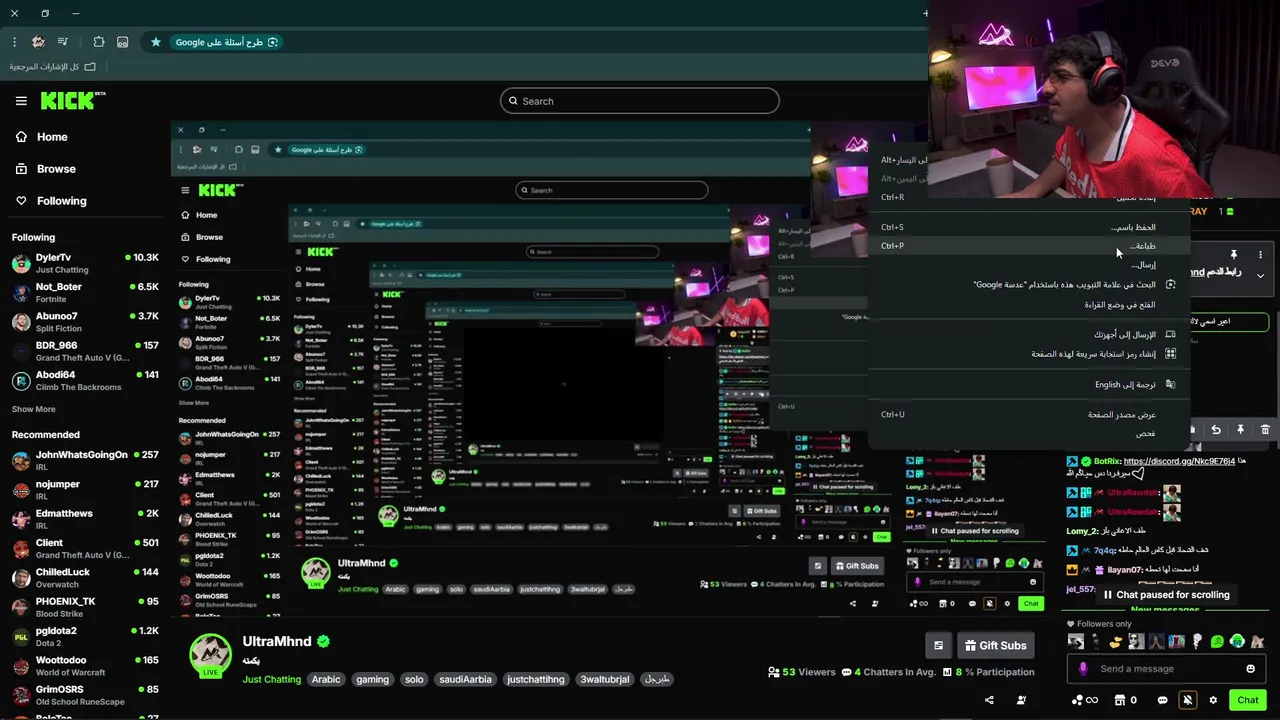The image size is (1280, 720).
Task: Focus the main page Search field
Action: pos(640,101)
